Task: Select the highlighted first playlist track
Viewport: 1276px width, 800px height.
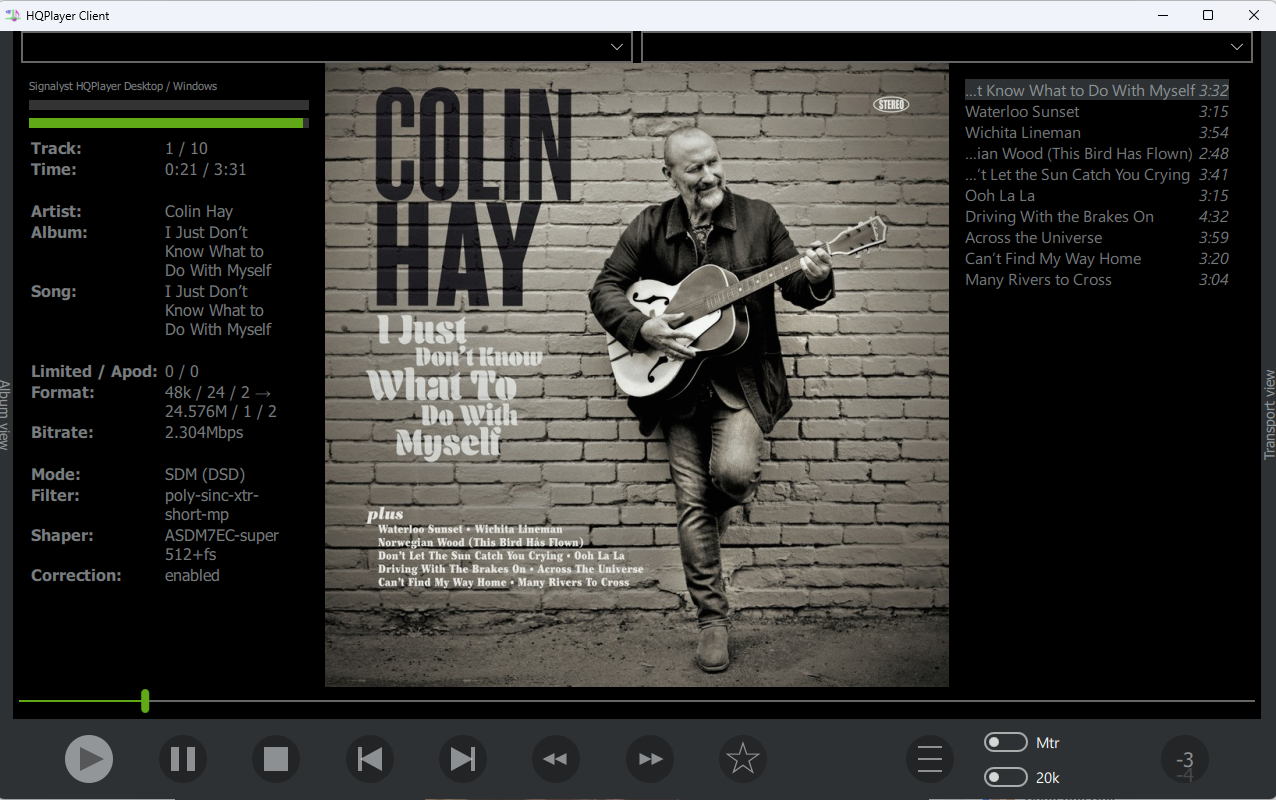Action: pos(1096,91)
